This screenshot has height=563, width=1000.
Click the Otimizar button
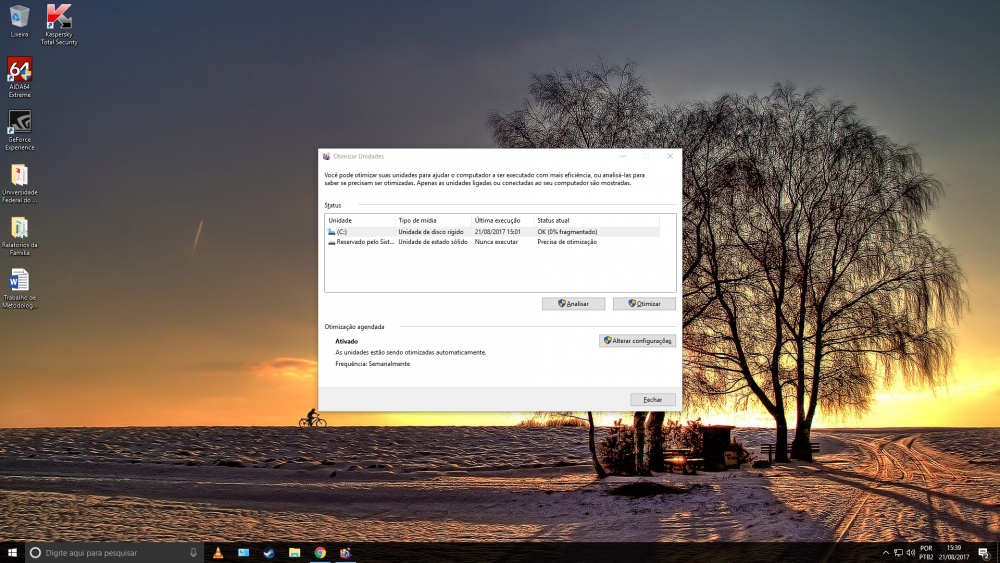tap(644, 303)
